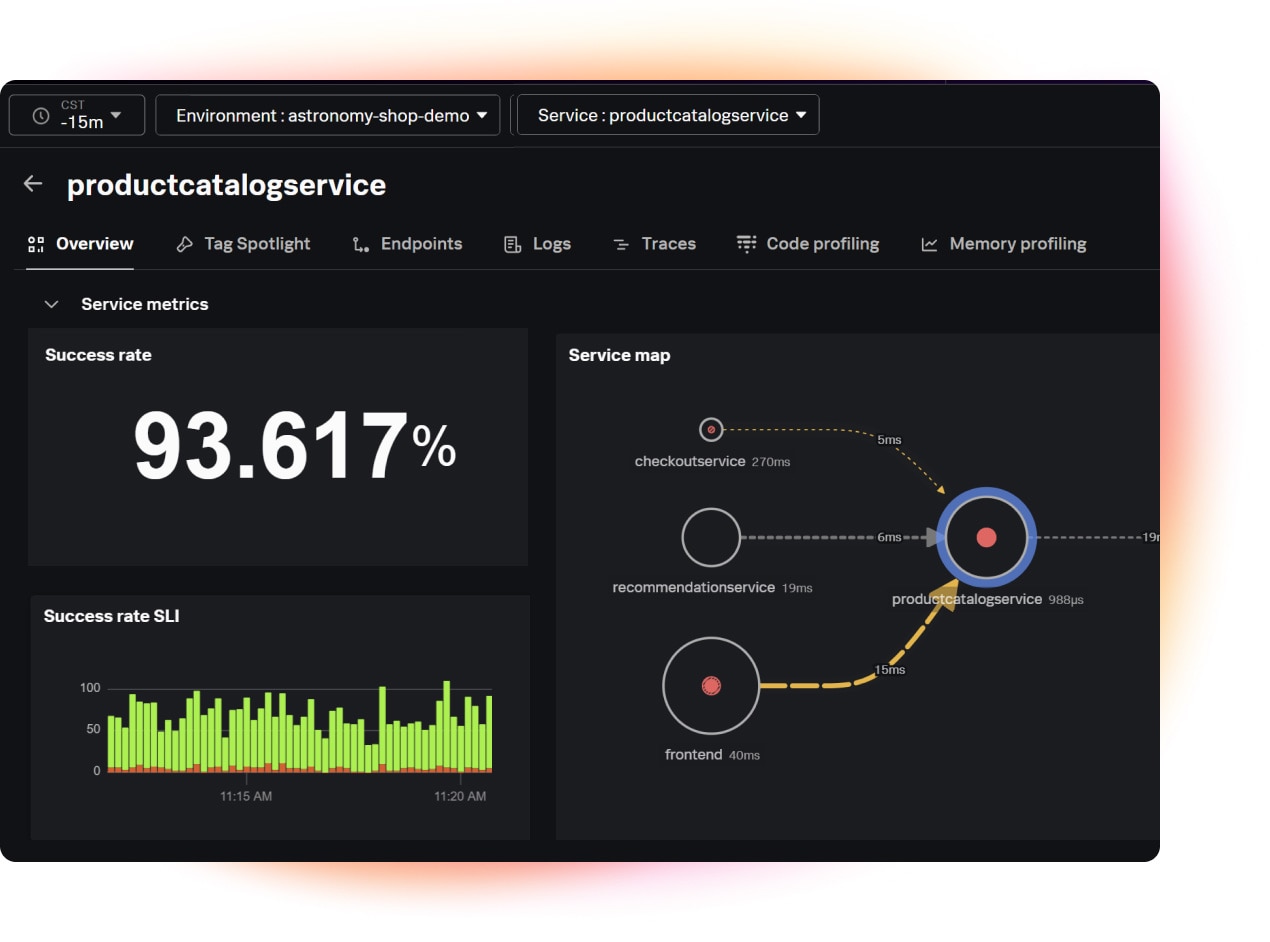
Task: Open the Environment astronomy-shop-demo dropdown
Action: click(328, 114)
